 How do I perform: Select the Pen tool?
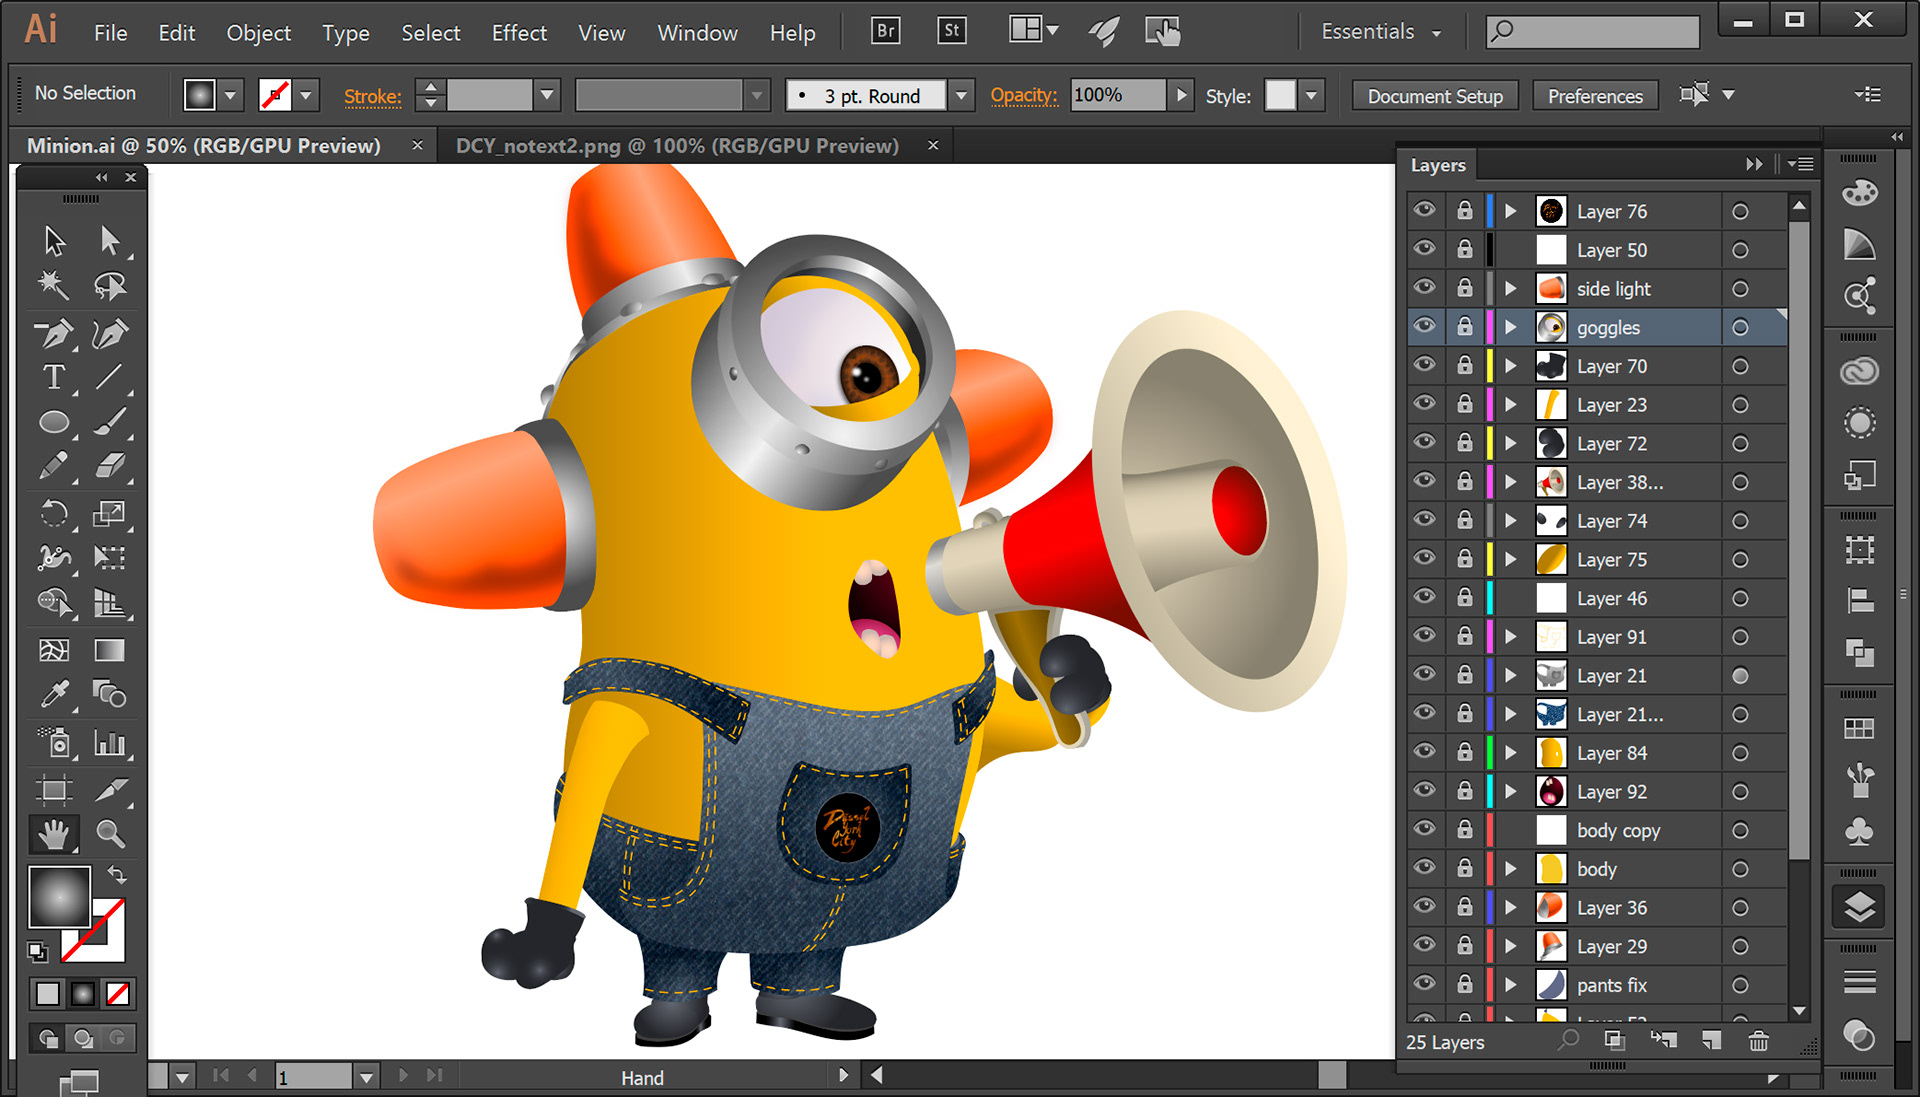coord(54,333)
